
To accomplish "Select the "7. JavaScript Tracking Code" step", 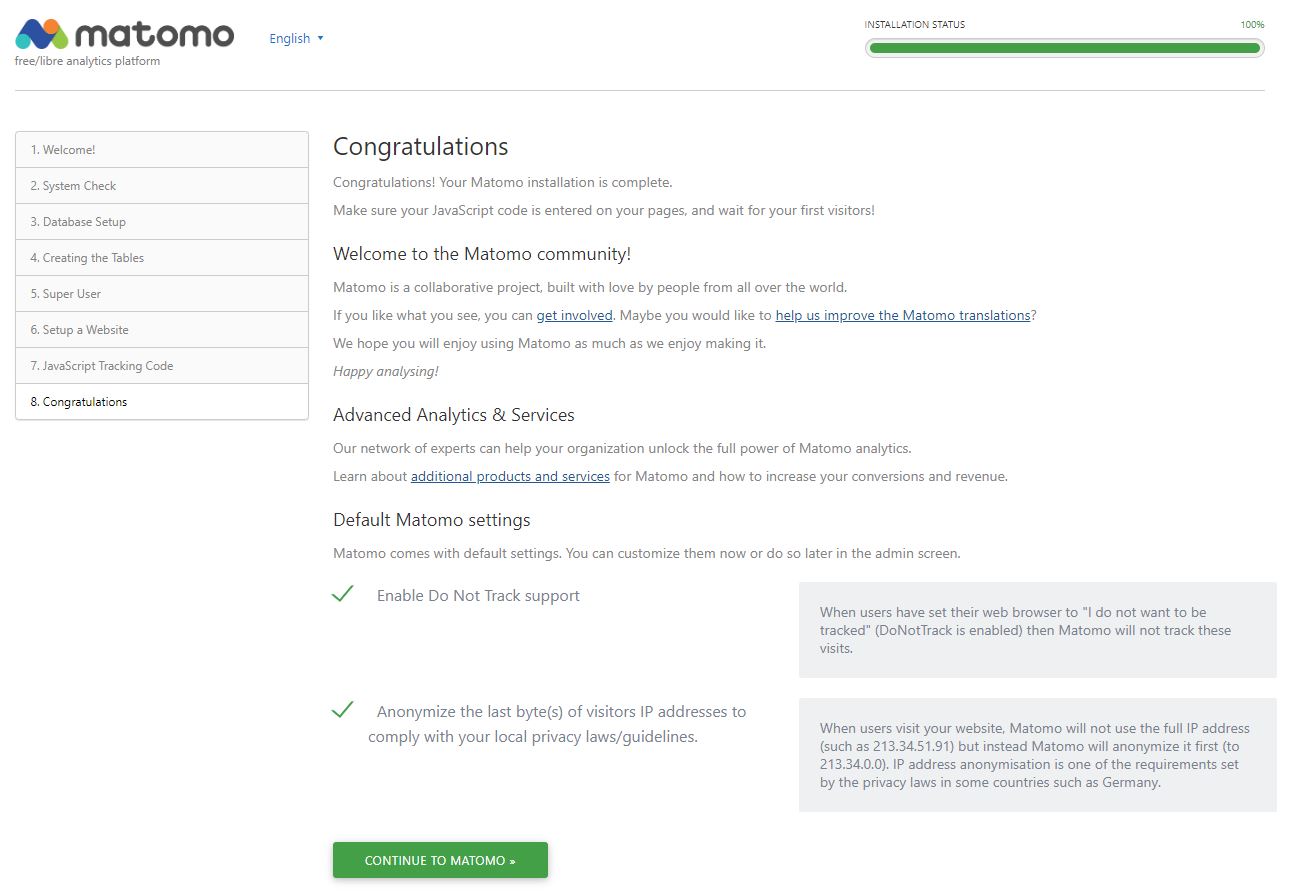I will point(161,365).
